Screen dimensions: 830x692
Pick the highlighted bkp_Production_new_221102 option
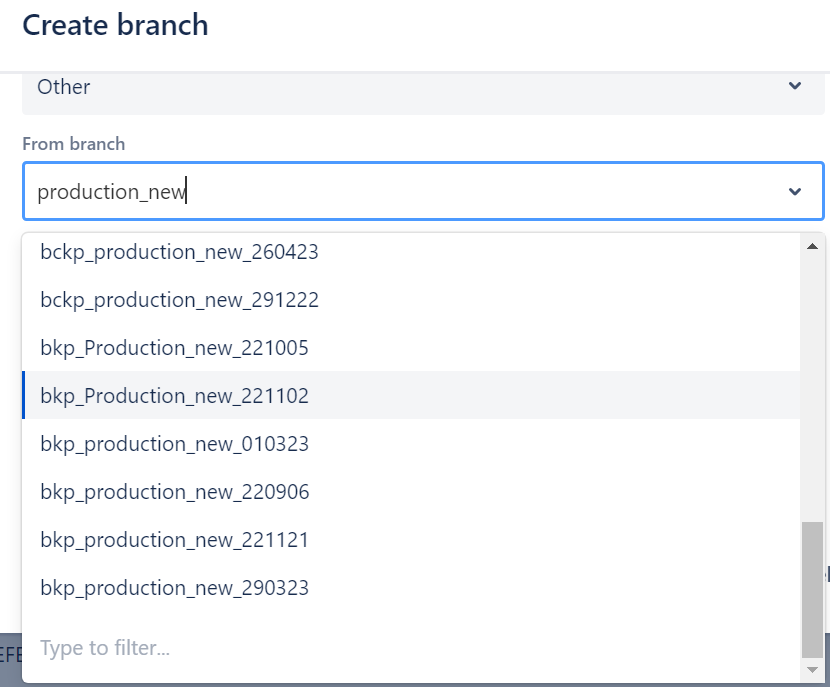click(175, 396)
